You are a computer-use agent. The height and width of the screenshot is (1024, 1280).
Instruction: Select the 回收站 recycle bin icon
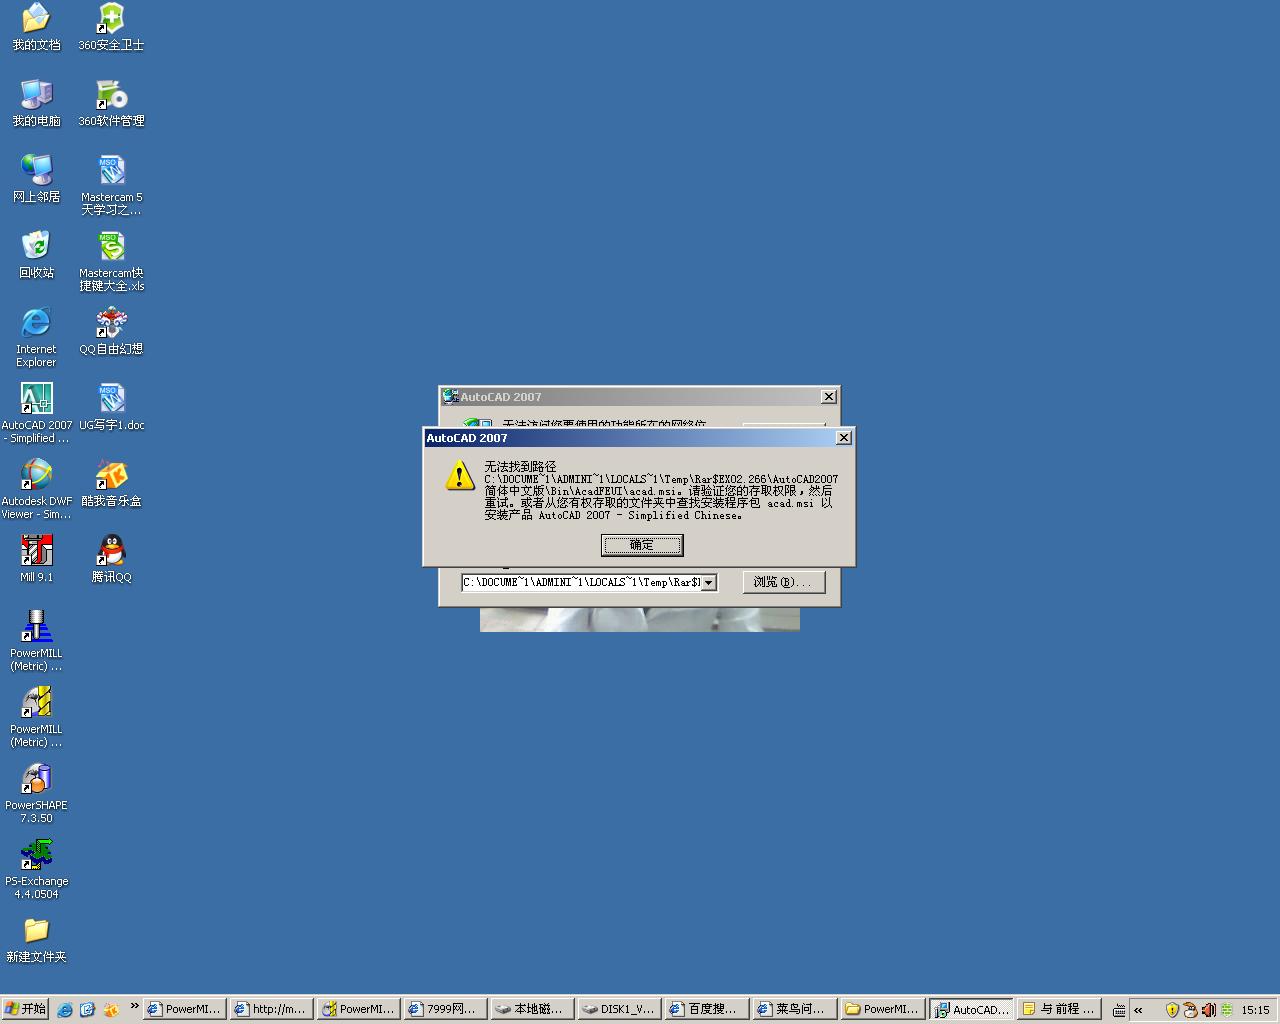pos(36,255)
